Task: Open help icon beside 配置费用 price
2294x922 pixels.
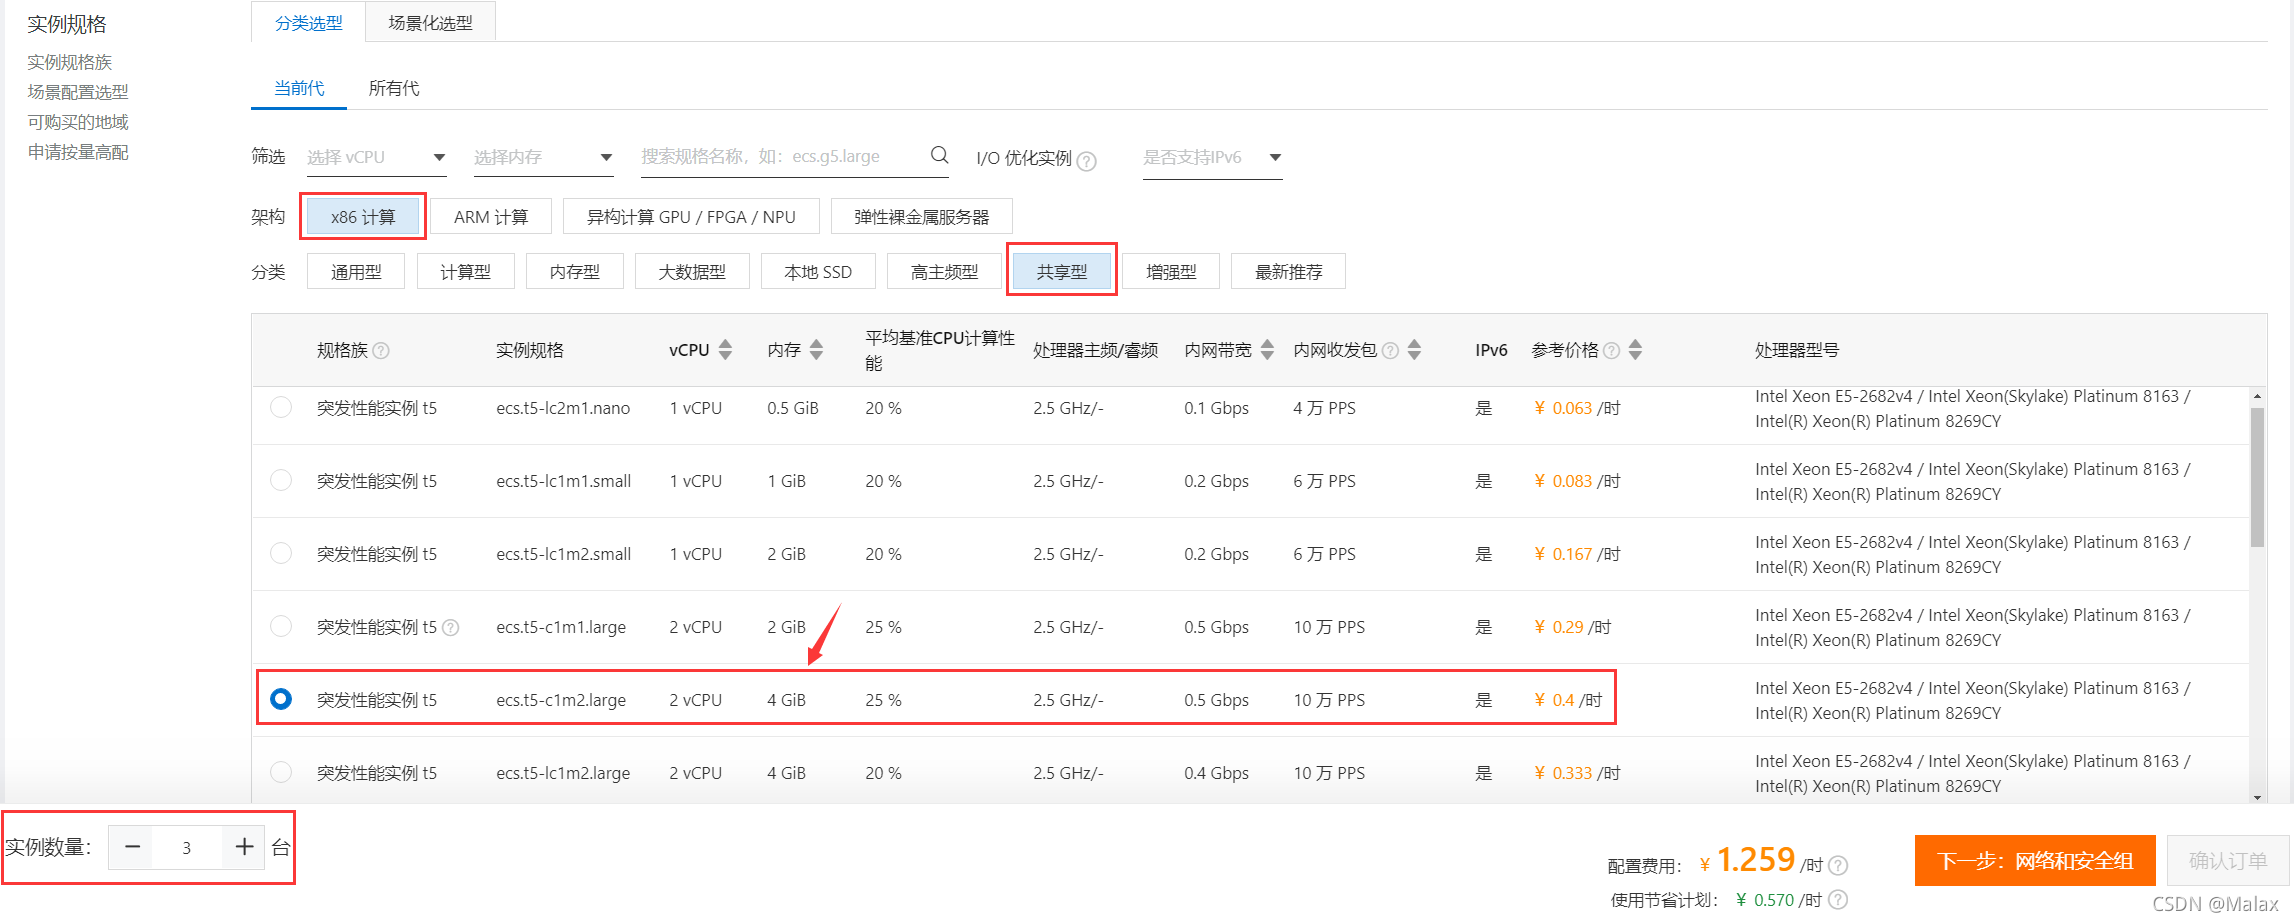Action: (x=1838, y=865)
